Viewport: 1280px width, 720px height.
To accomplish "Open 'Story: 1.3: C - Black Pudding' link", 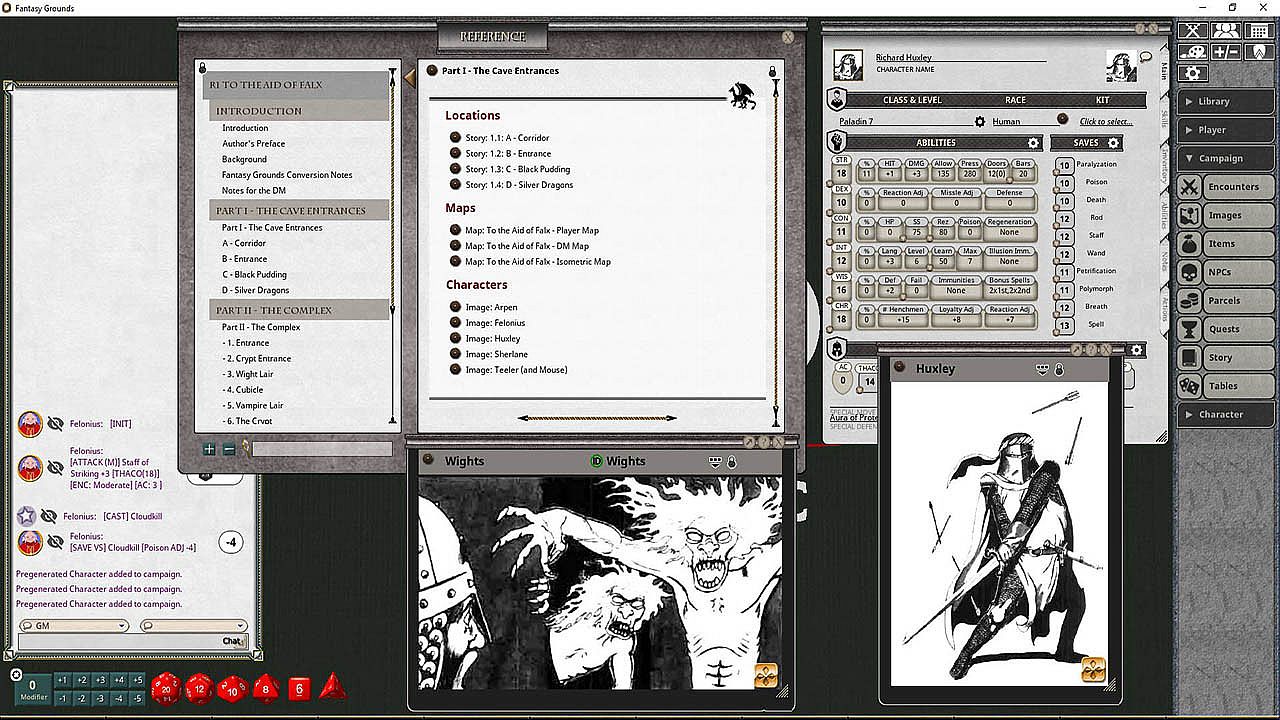I will click(x=517, y=169).
